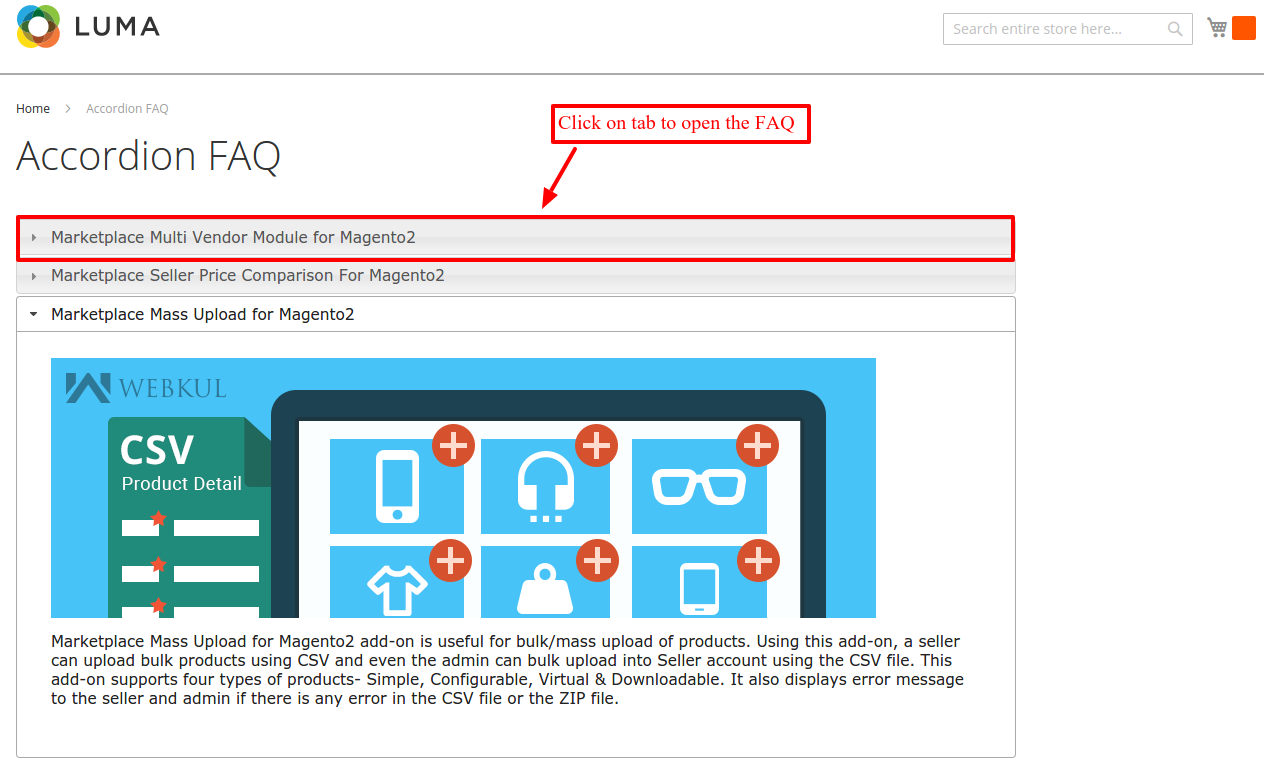Focus the Search entire store field

click(x=1055, y=29)
